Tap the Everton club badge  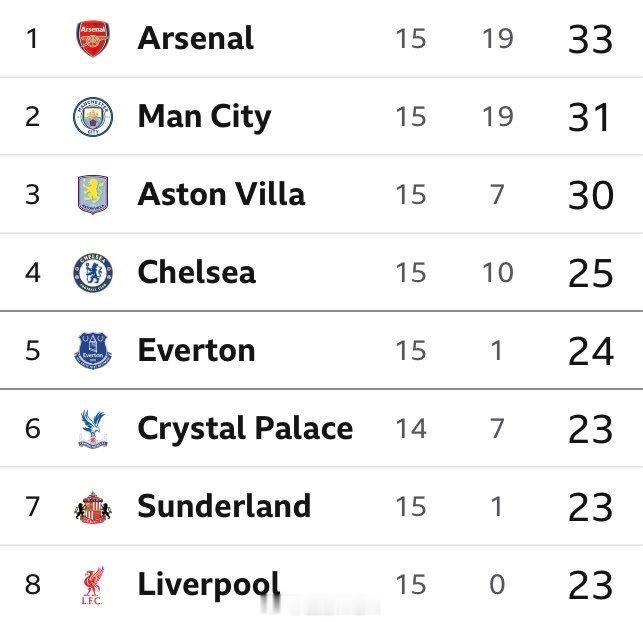[93, 350]
